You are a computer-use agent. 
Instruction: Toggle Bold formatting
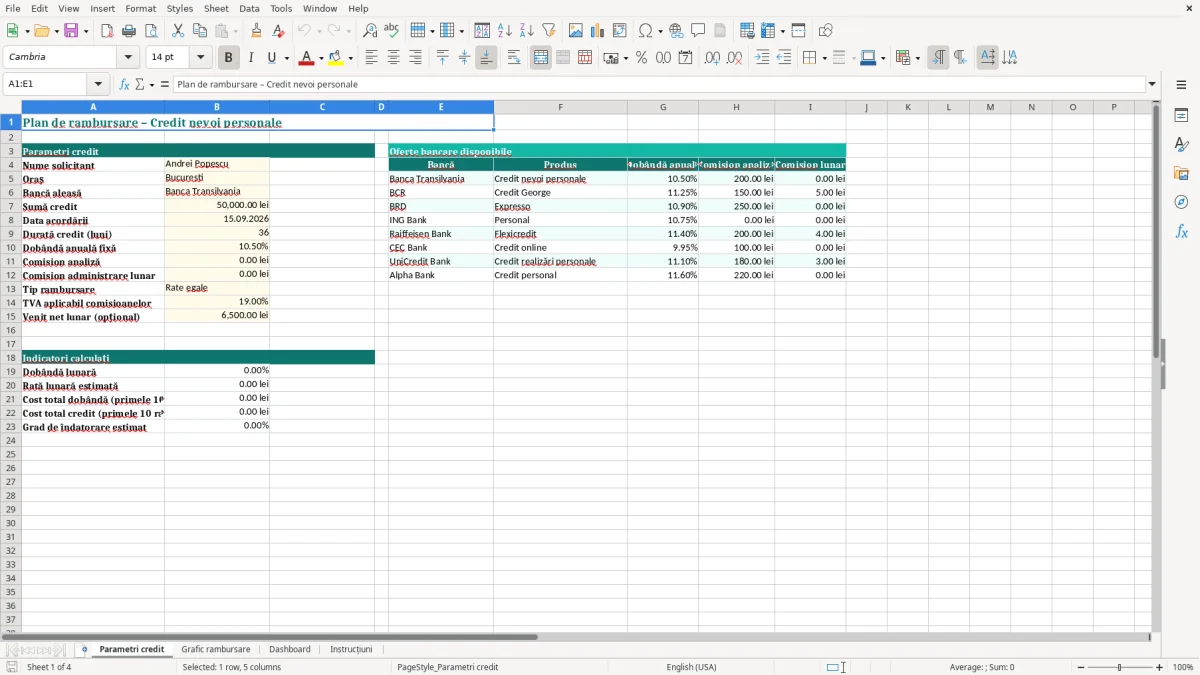[x=229, y=58]
